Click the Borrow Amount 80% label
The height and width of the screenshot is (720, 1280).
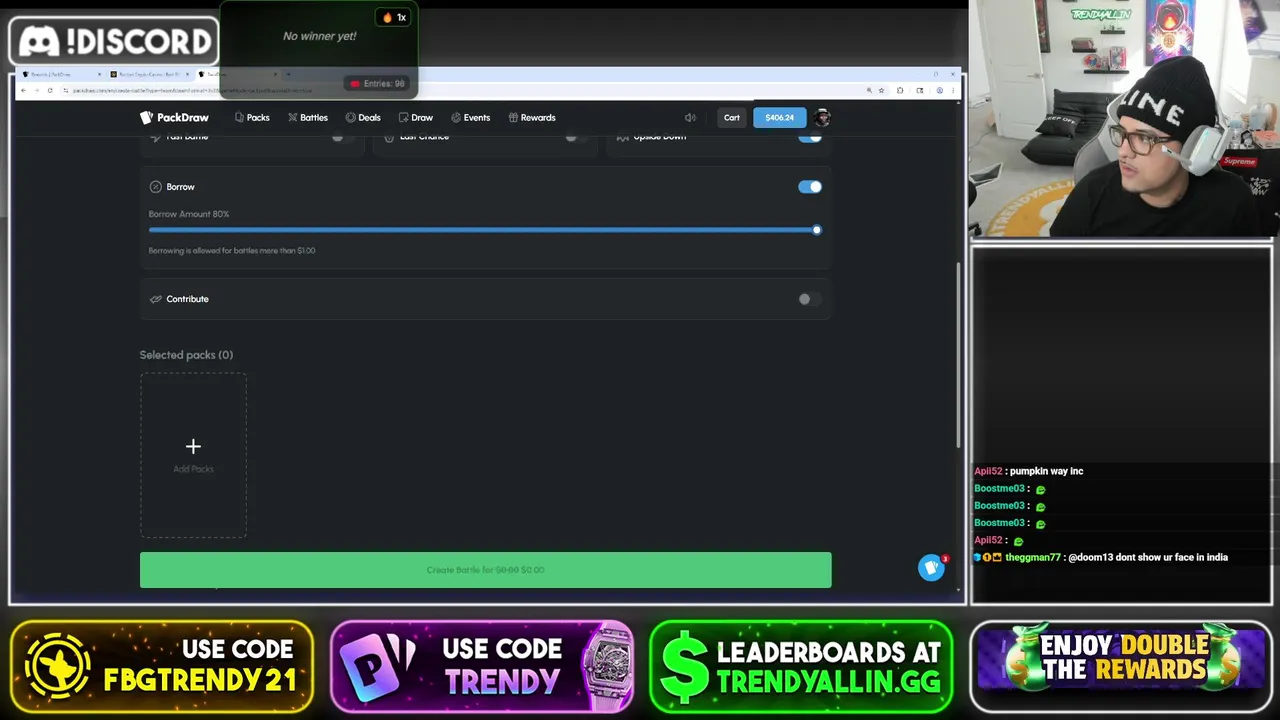189,214
